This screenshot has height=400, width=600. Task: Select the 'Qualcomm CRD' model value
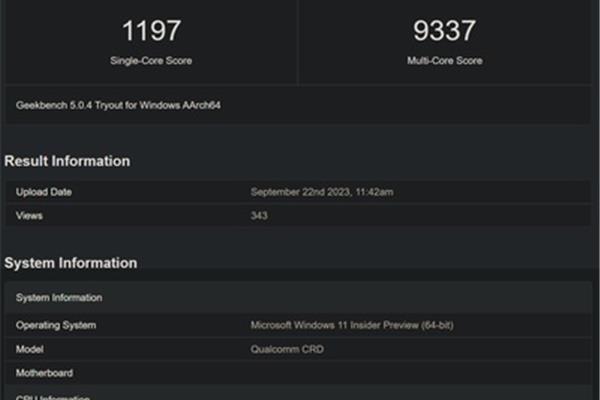(287, 349)
